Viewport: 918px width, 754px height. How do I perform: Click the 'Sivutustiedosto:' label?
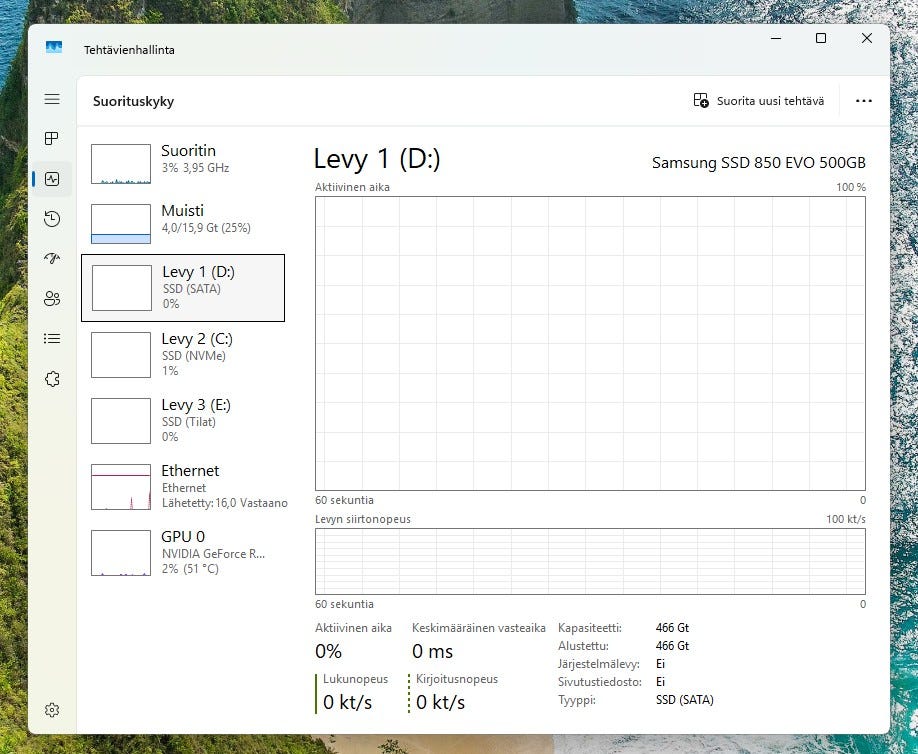pyautogui.click(x=600, y=682)
